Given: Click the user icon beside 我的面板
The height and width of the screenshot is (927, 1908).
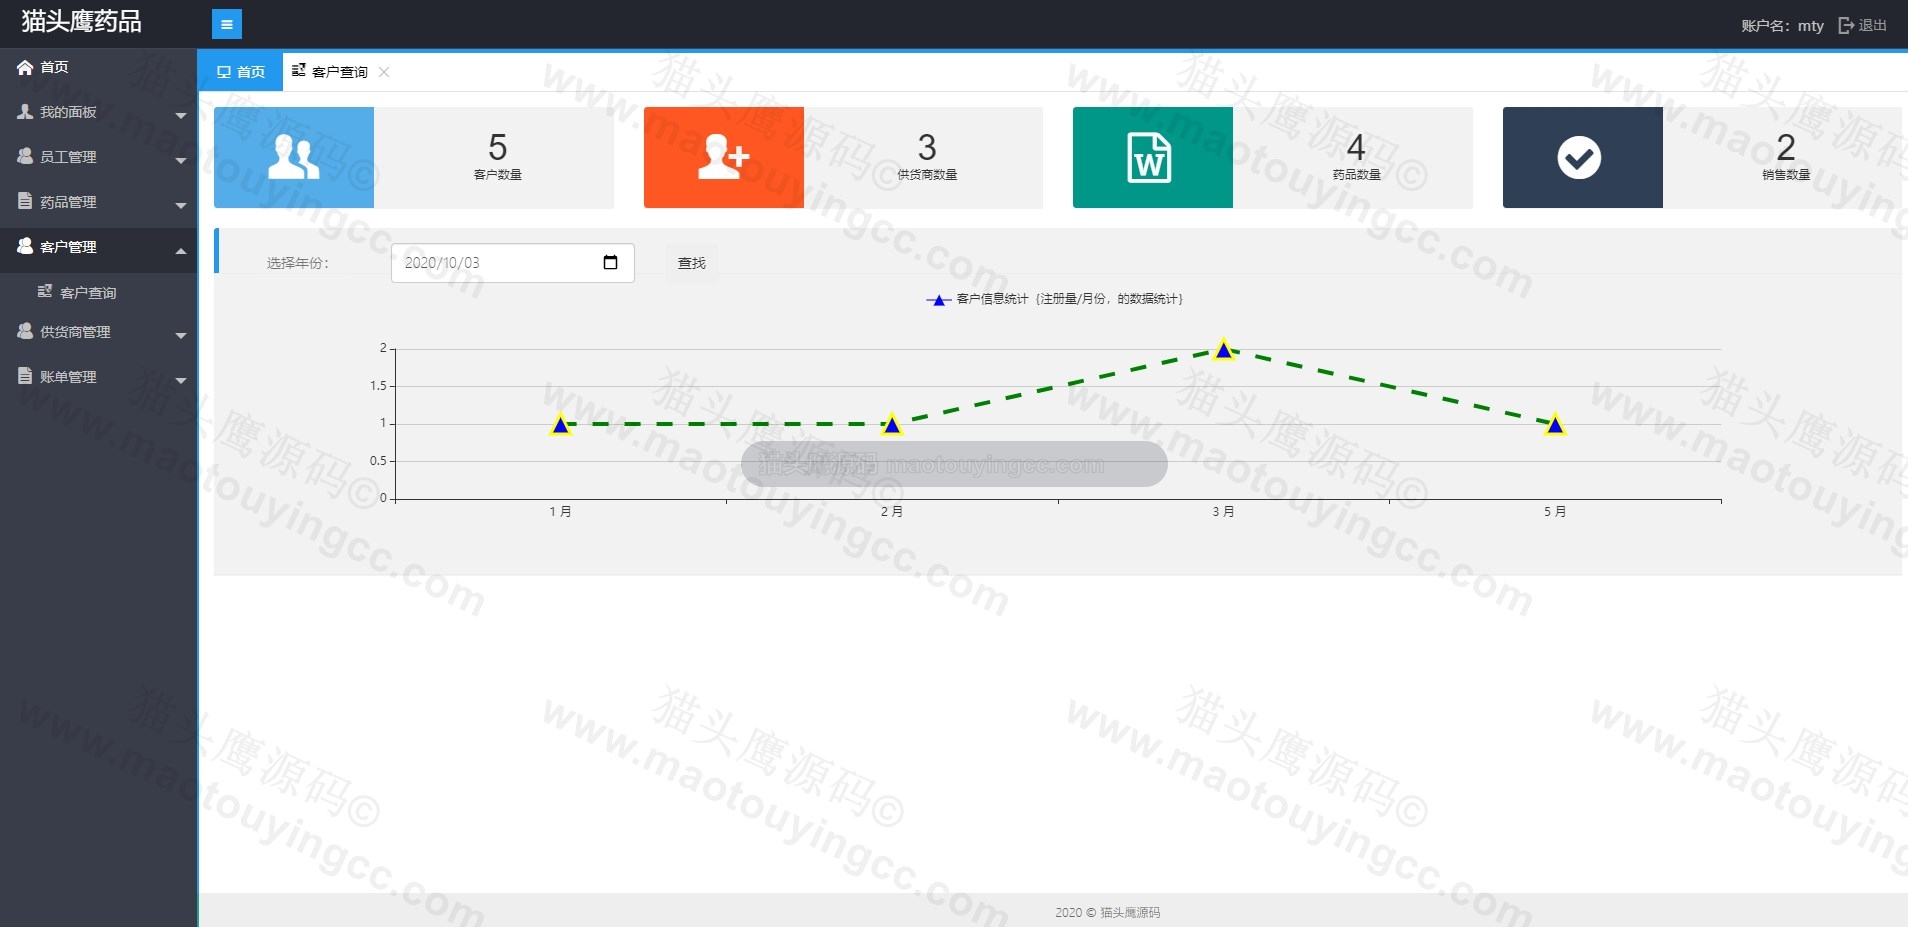Looking at the screenshot, I should pos(25,112).
